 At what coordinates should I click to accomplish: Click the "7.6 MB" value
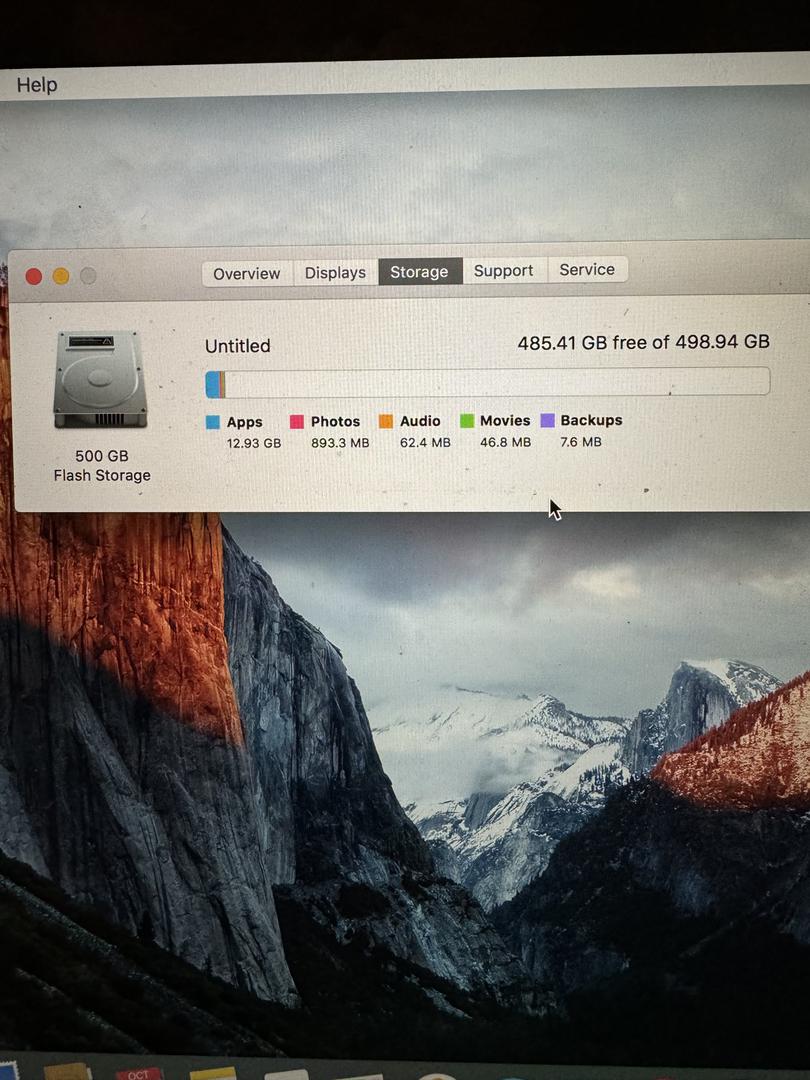click(x=581, y=442)
